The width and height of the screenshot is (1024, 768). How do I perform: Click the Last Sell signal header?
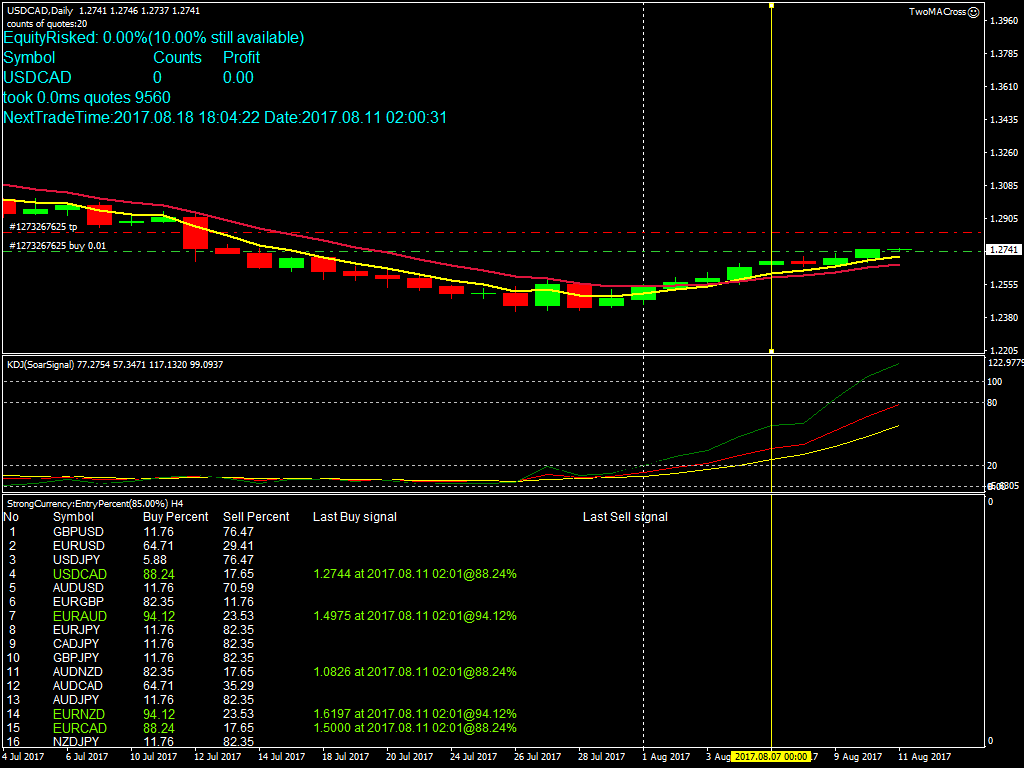625,517
